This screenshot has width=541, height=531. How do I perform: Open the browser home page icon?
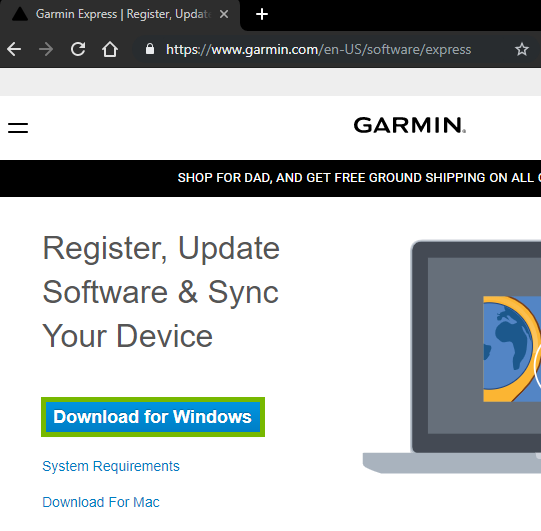pos(110,49)
